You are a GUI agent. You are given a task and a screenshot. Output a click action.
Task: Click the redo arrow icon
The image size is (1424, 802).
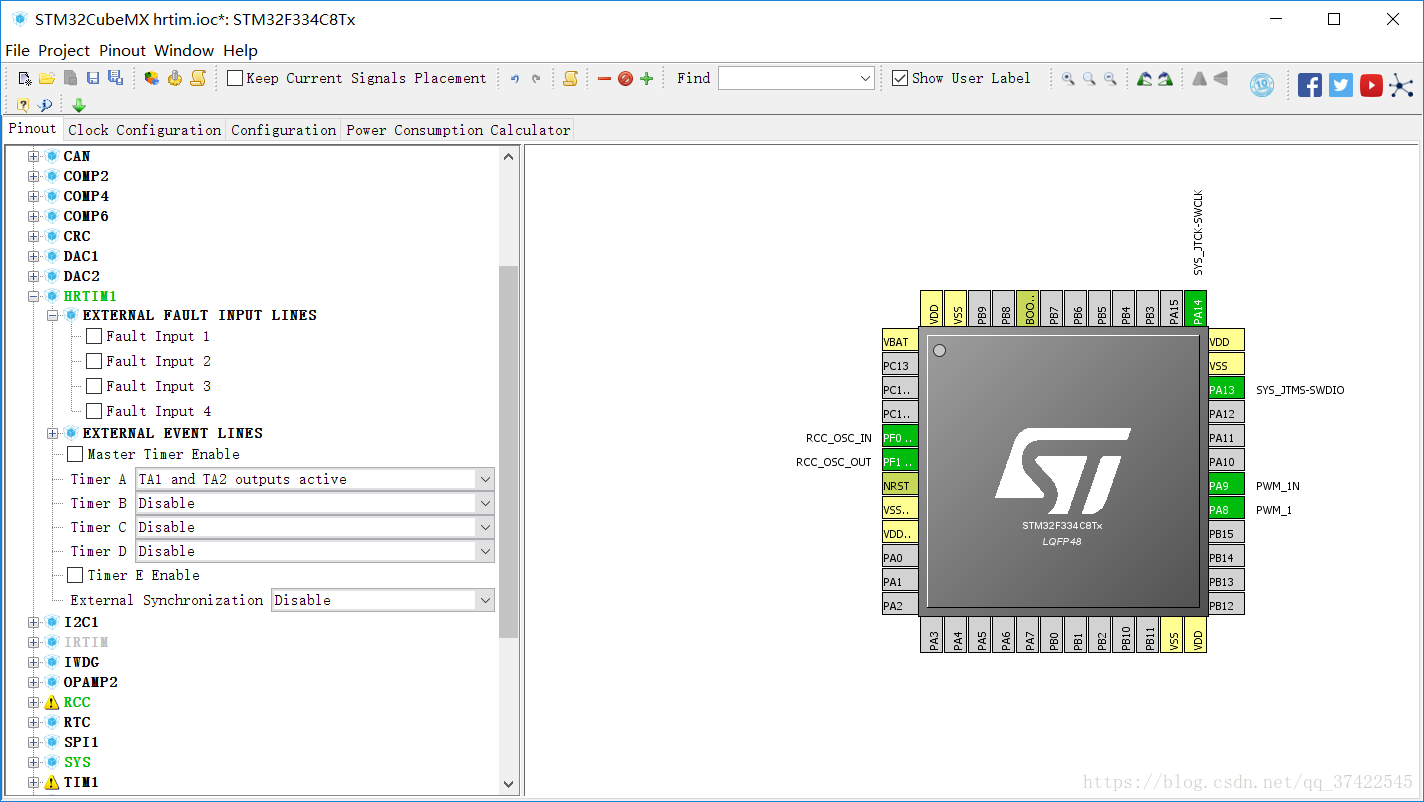click(536, 78)
